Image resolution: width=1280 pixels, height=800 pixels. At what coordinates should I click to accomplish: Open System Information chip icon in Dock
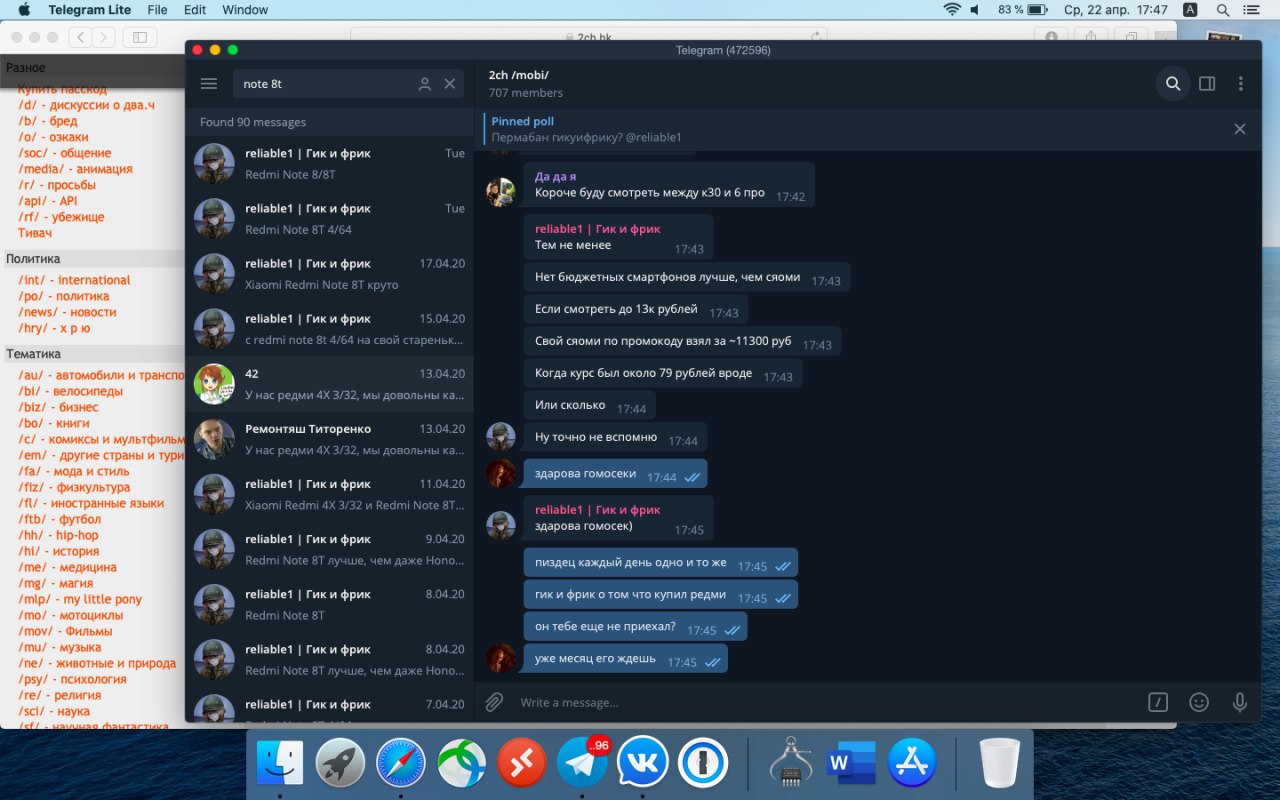[791, 763]
